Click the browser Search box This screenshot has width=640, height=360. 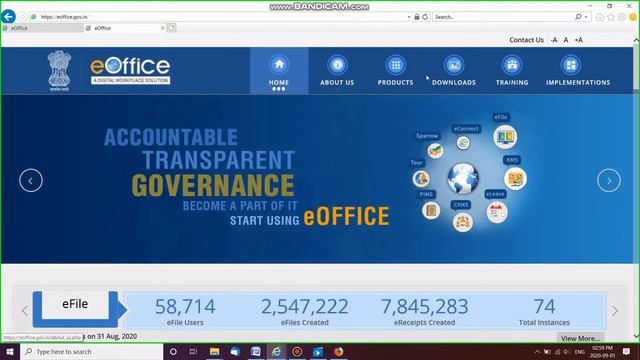click(x=503, y=17)
